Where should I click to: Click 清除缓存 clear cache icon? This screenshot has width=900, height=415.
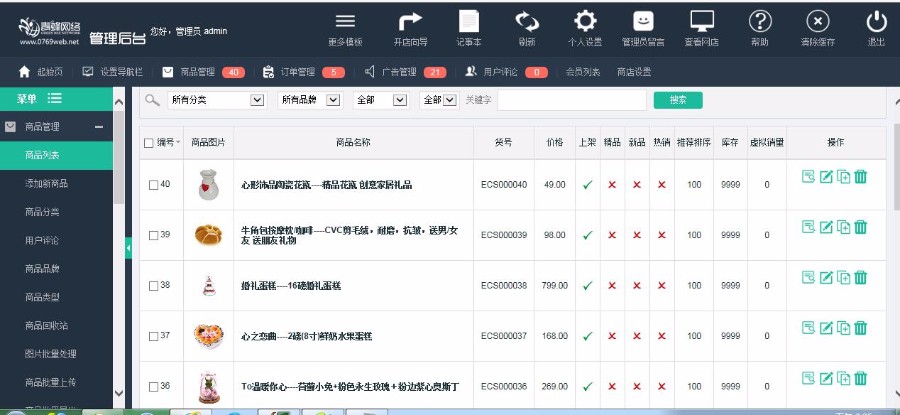(x=818, y=22)
